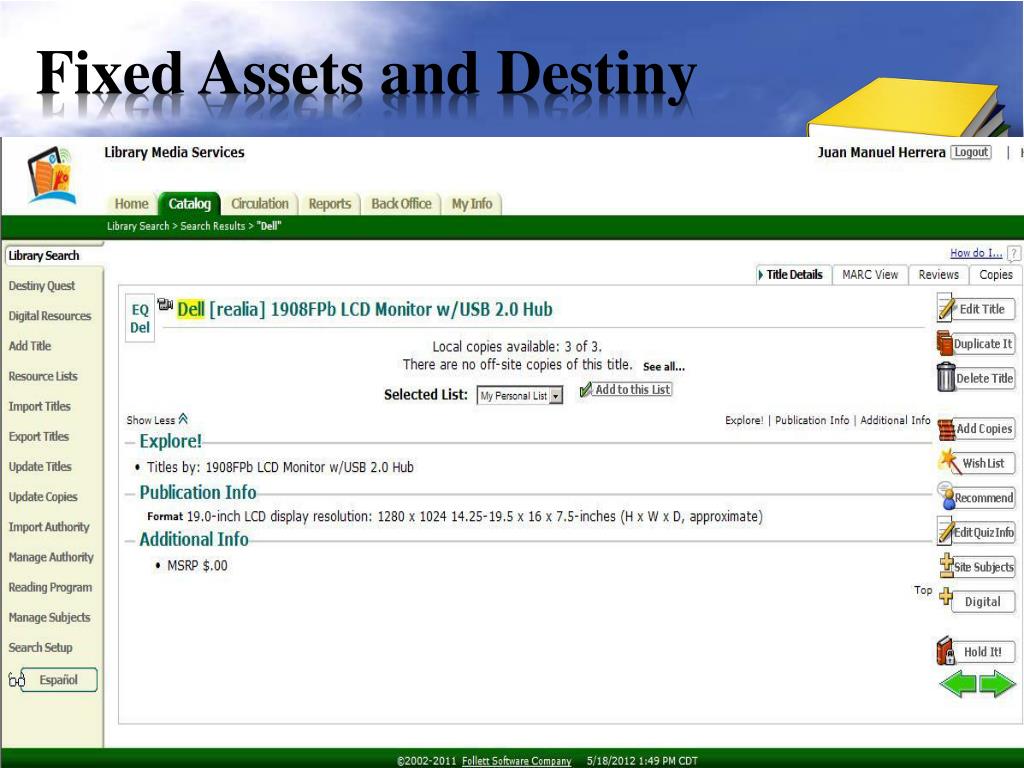Click the Edit Quiz Info notepad icon
The height and width of the screenshot is (768, 1024).
(x=946, y=531)
